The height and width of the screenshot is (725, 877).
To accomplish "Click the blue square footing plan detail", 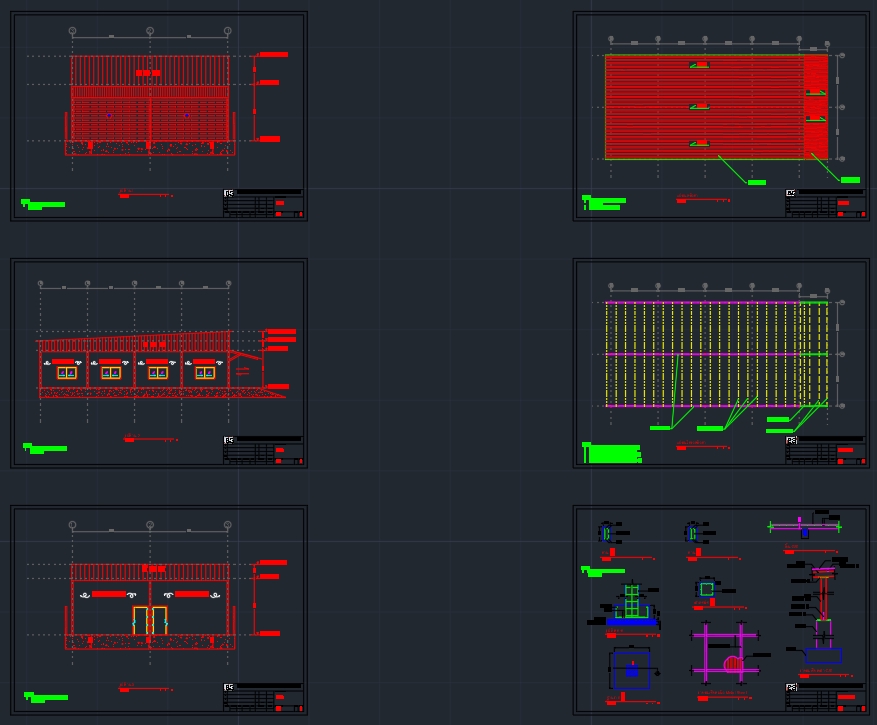I will 631,670.
